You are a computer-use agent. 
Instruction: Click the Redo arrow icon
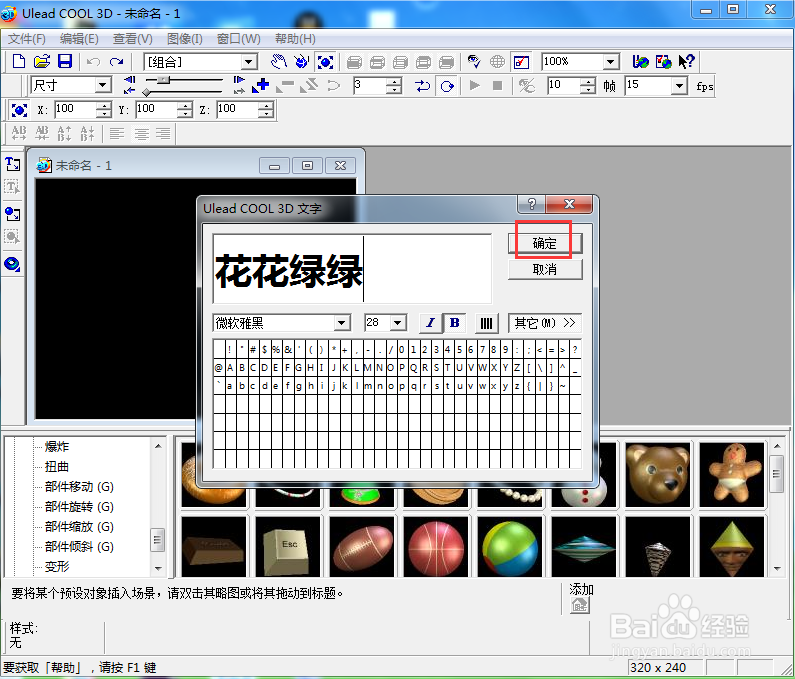coord(117,62)
